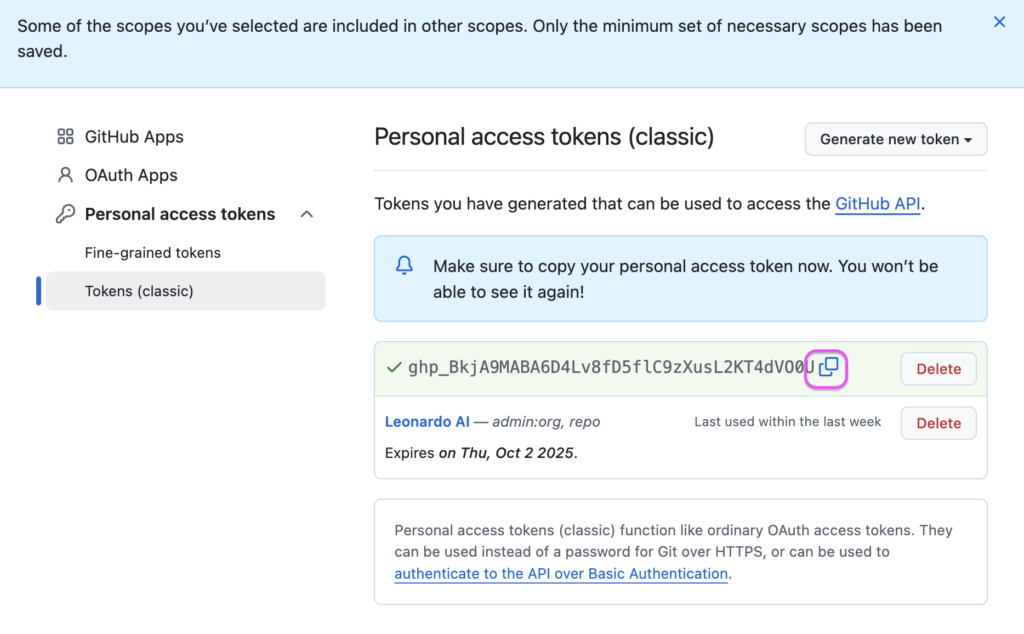The height and width of the screenshot is (634, 1024).
Task: Select Tokens (classic) in sidebar
Action: click(x=185, y=291)
